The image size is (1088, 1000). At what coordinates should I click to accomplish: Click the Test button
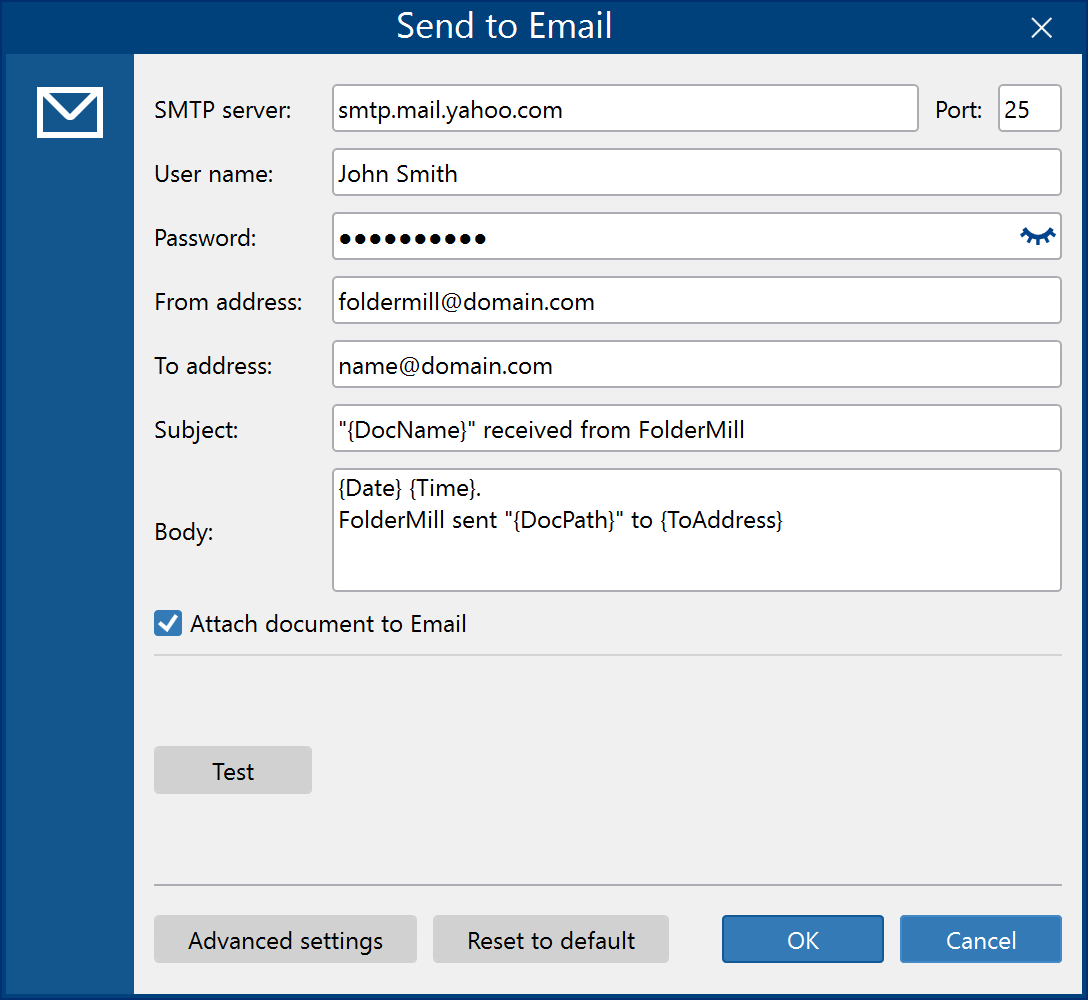tap(233, 770)
